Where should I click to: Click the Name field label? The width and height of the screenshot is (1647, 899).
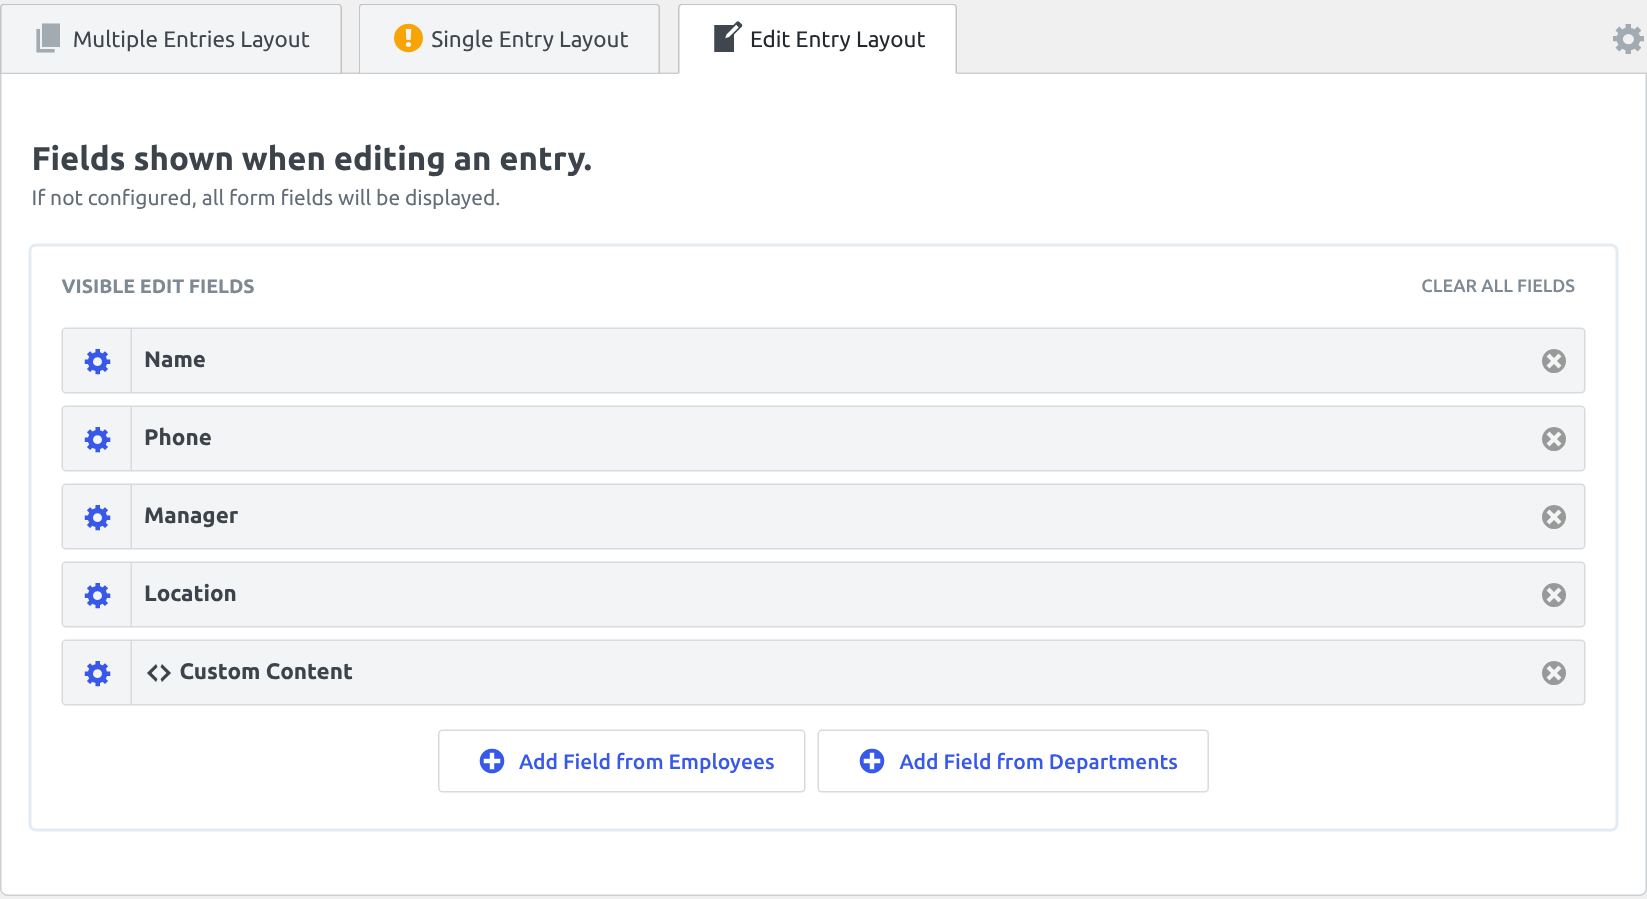175,360
